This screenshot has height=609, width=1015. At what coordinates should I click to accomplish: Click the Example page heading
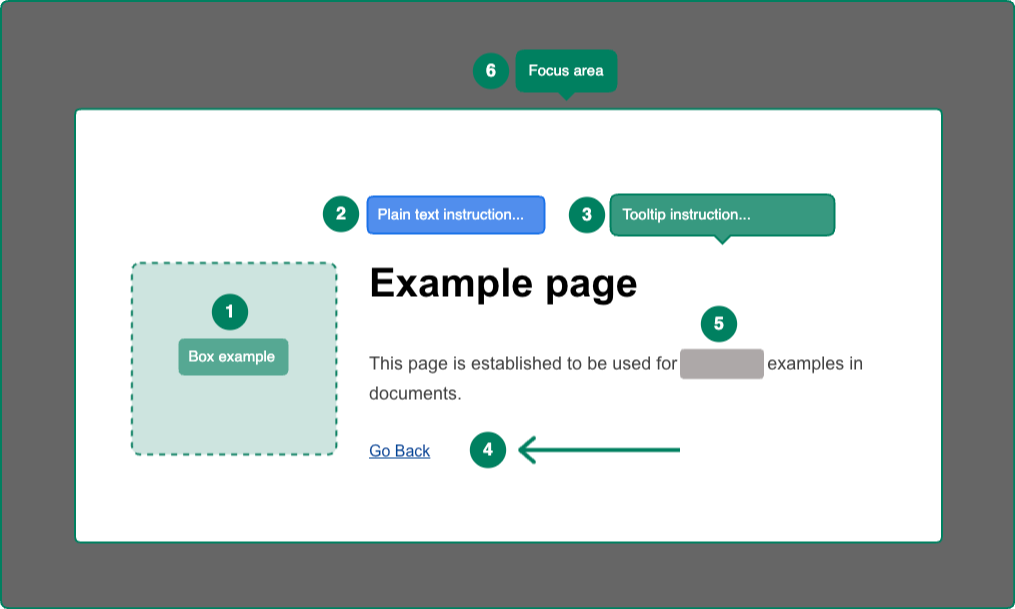point(503,284)
